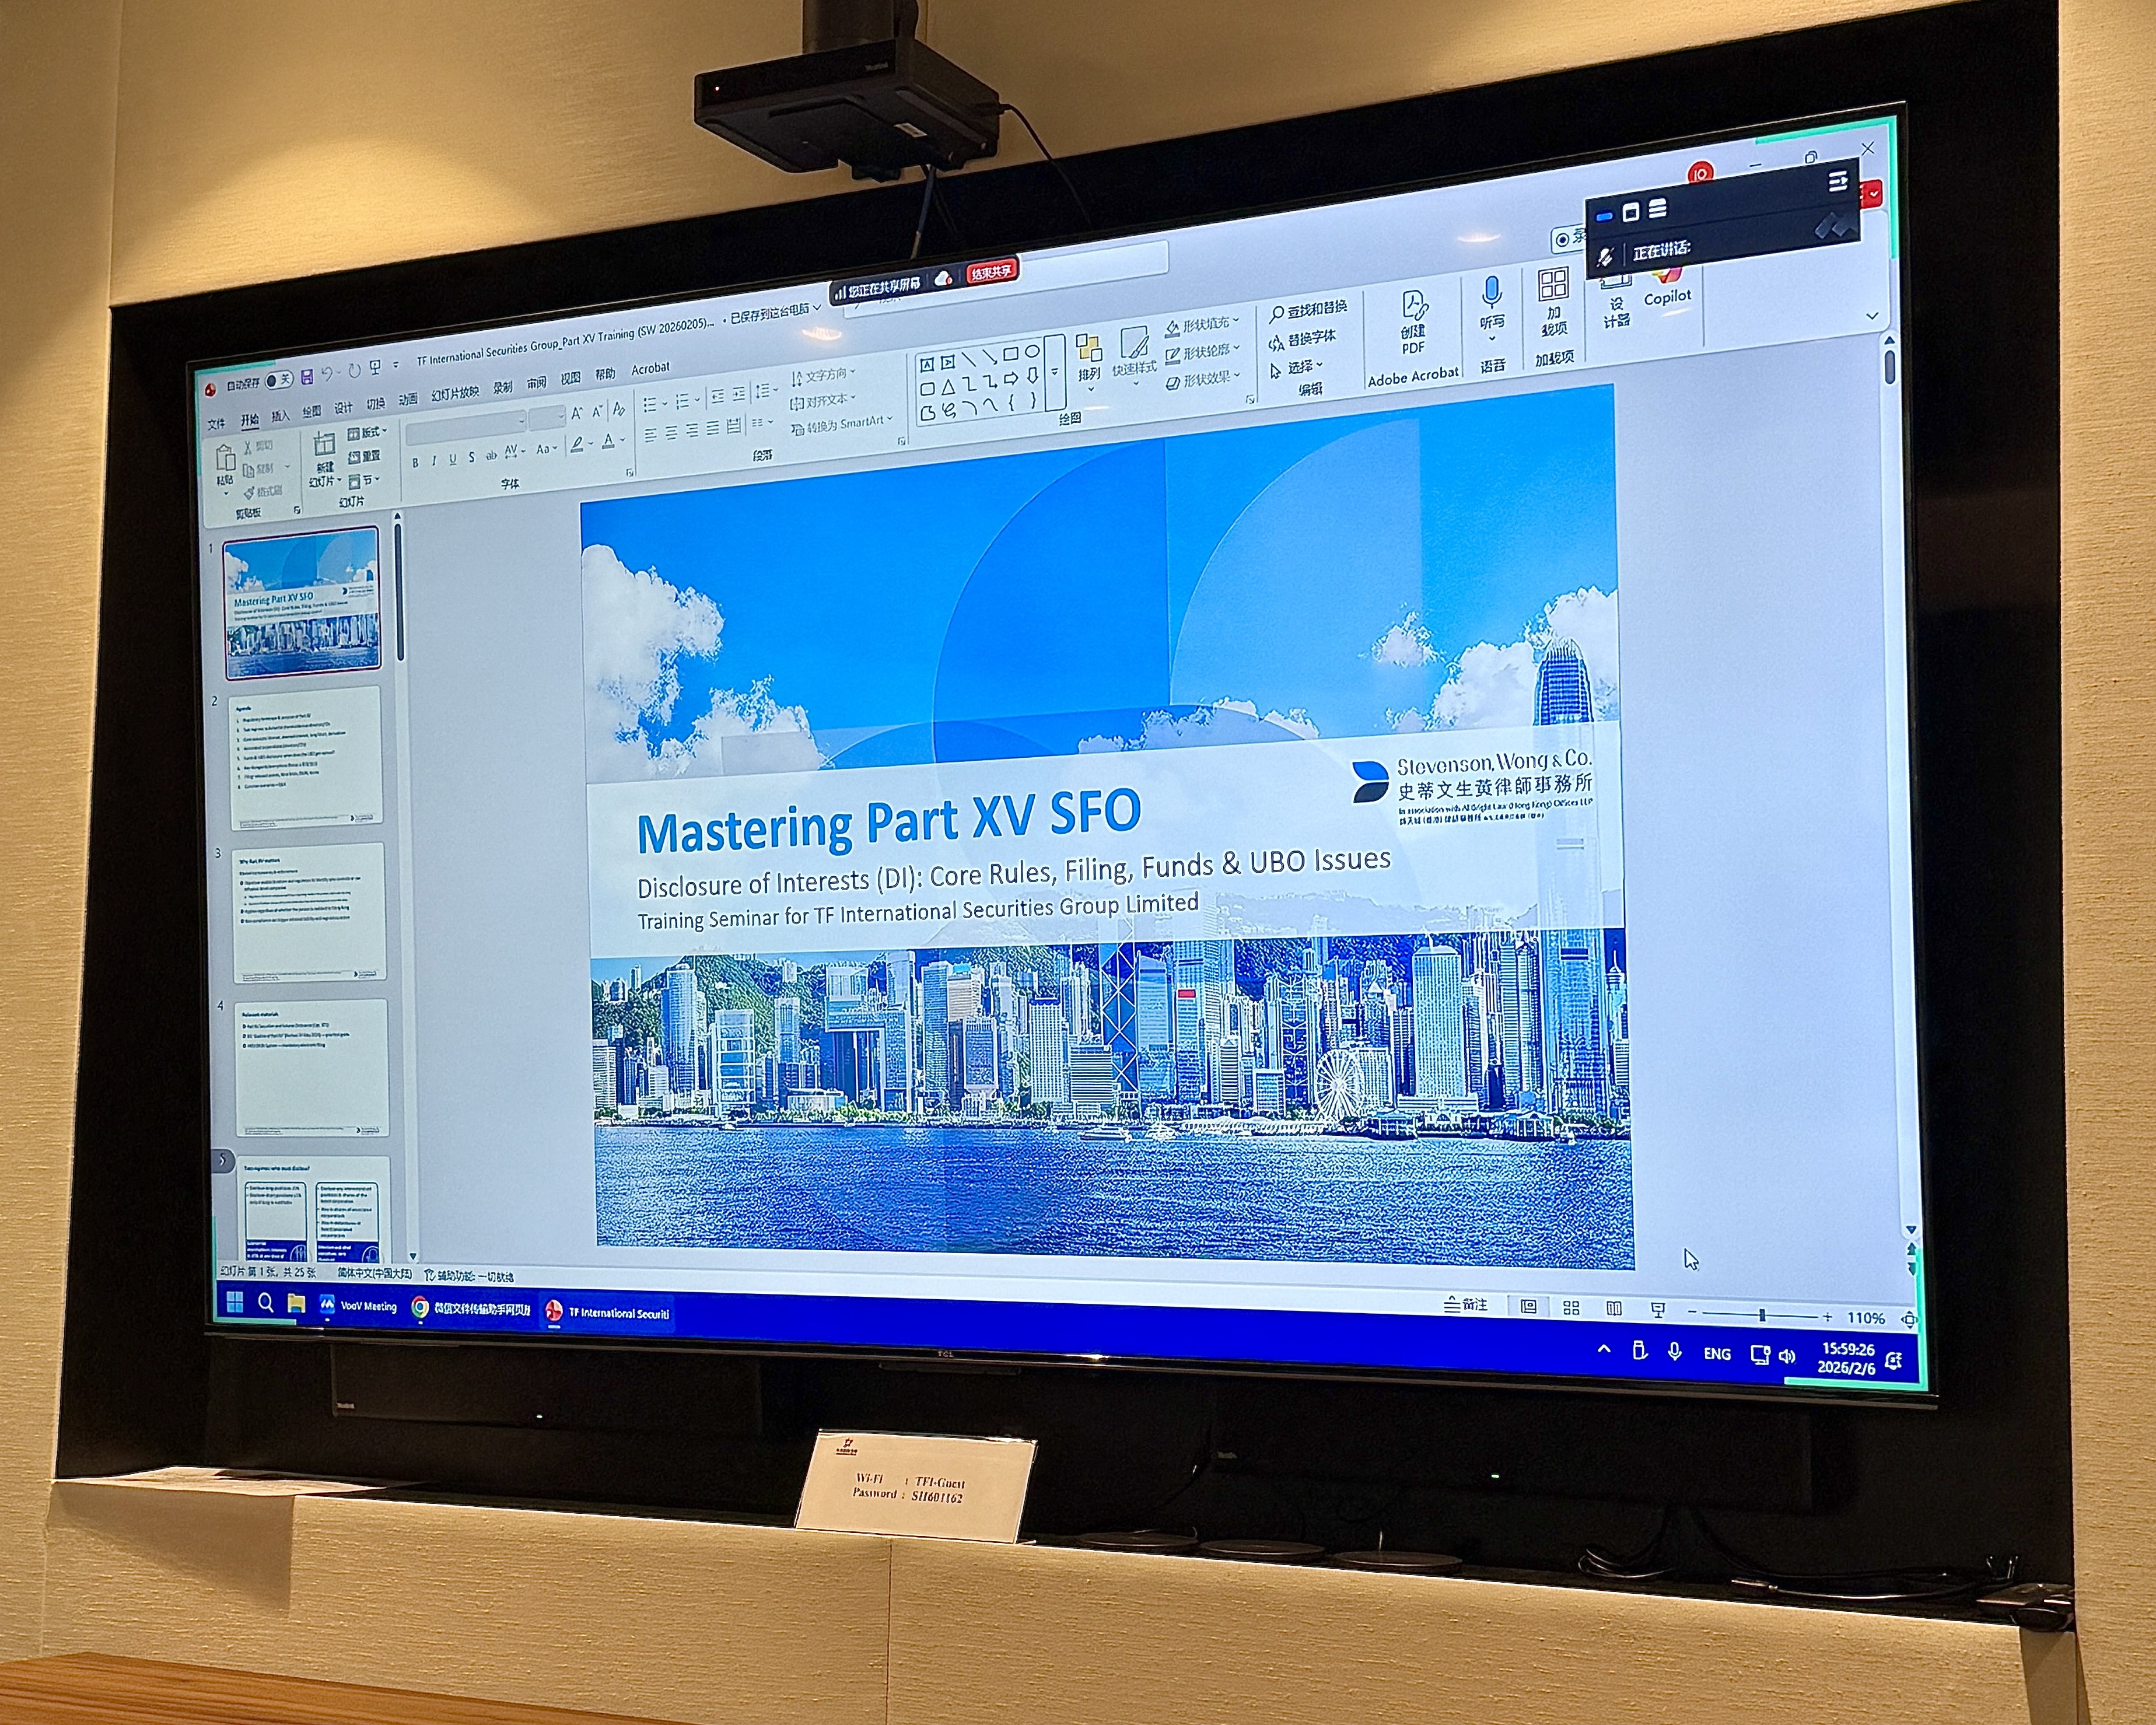Viewport: 2156px width, 1725px height.
Task: Open the Align Text (对齐文本) dropdown
Action: click(x=823, y=401)
